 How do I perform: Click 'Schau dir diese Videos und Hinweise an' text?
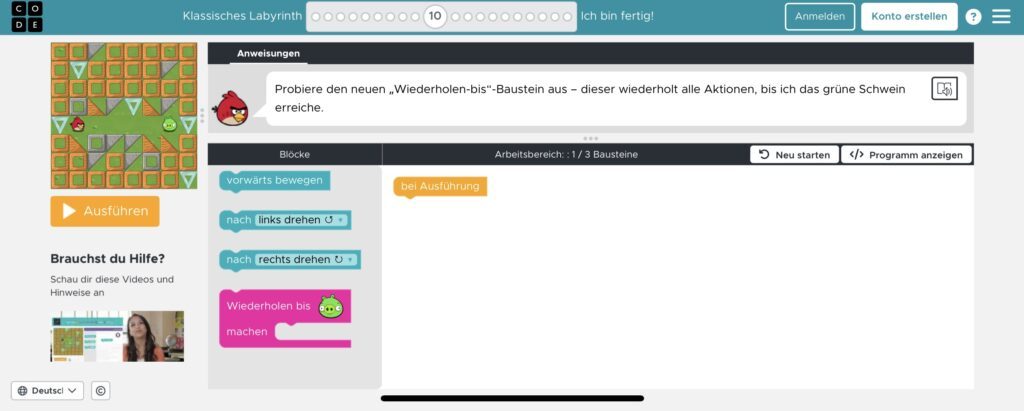[x=112, y=286]
